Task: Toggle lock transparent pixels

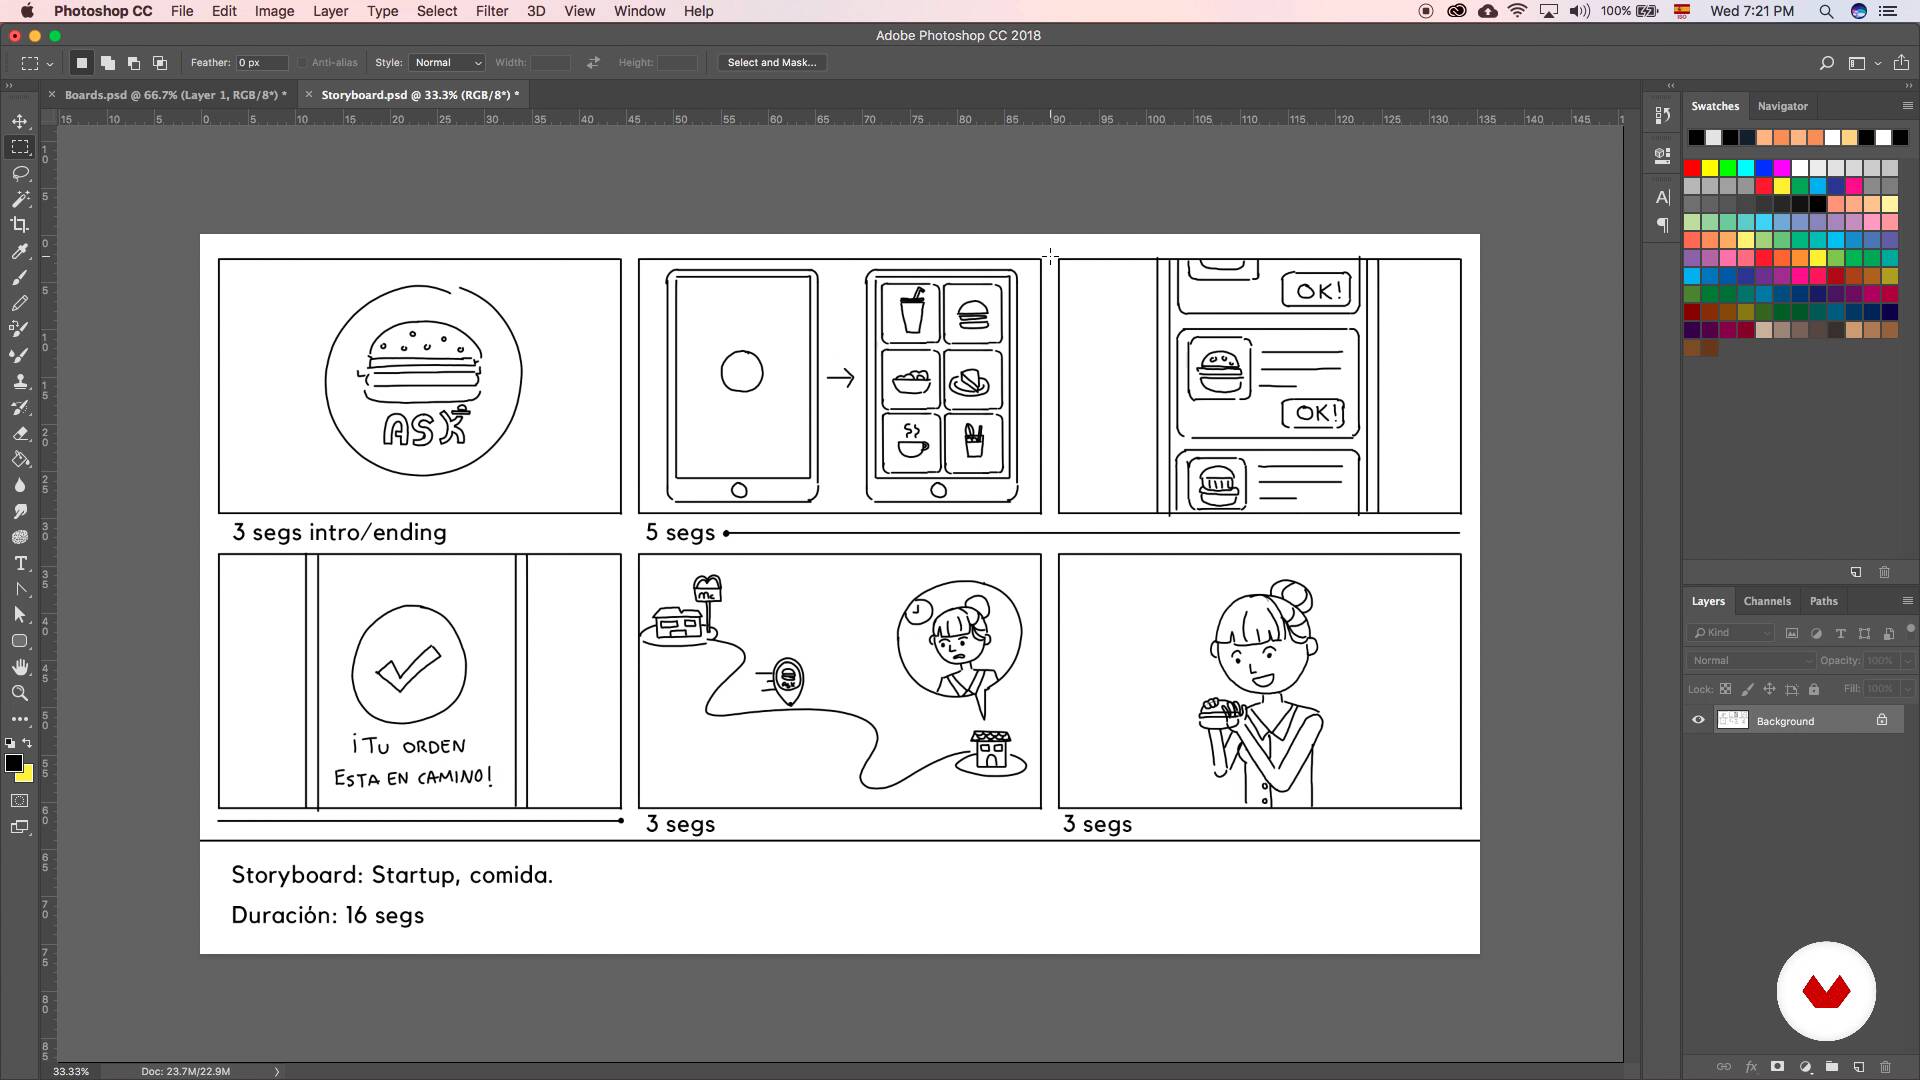Action: pyautogui.click(x=1725, y=689)
